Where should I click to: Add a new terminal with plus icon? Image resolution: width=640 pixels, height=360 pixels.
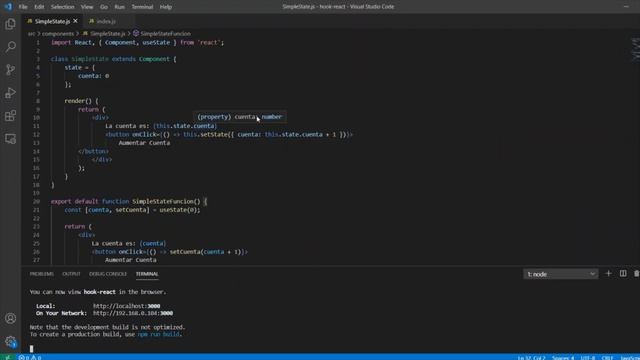pos(608,273)
